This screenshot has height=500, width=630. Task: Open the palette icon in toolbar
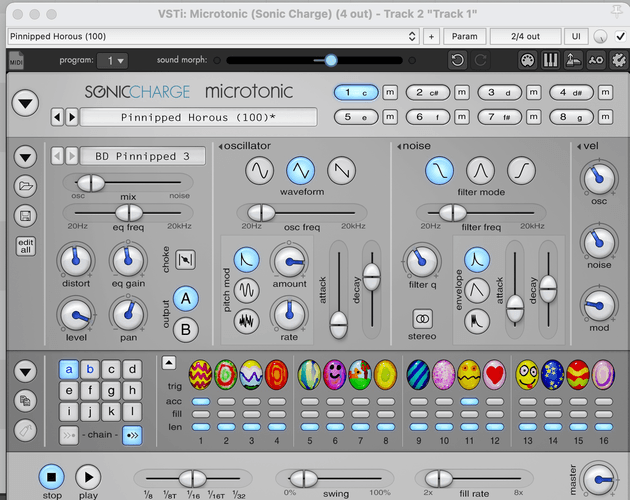coord(527,60)
